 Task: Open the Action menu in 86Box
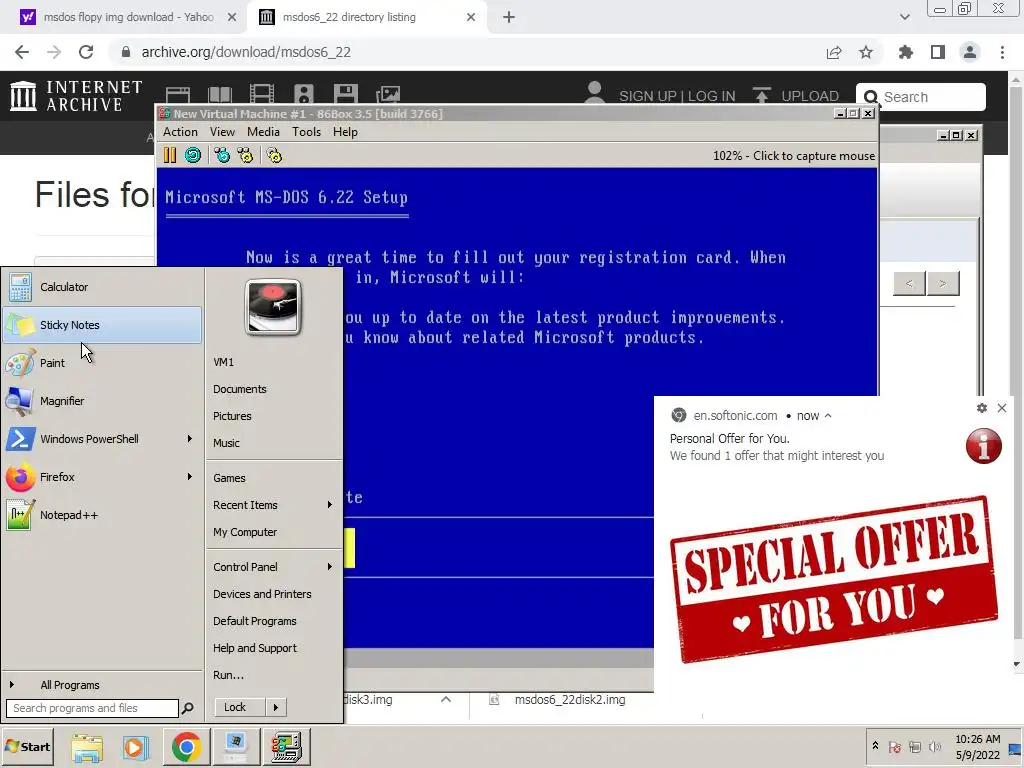[180, 132]
